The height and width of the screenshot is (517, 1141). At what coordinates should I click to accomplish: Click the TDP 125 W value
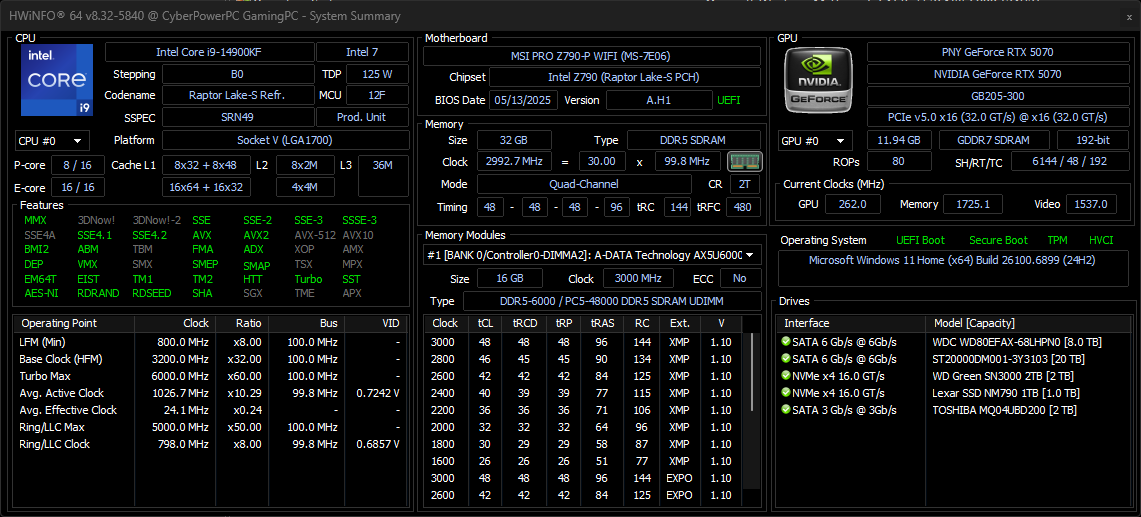coord(377,74)
